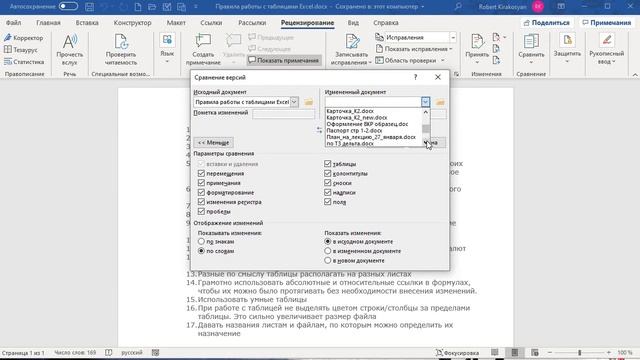Switch to the Макет tab
This screenshot has height=360, width=640.
pyautogui.click(x=176, y=23)
